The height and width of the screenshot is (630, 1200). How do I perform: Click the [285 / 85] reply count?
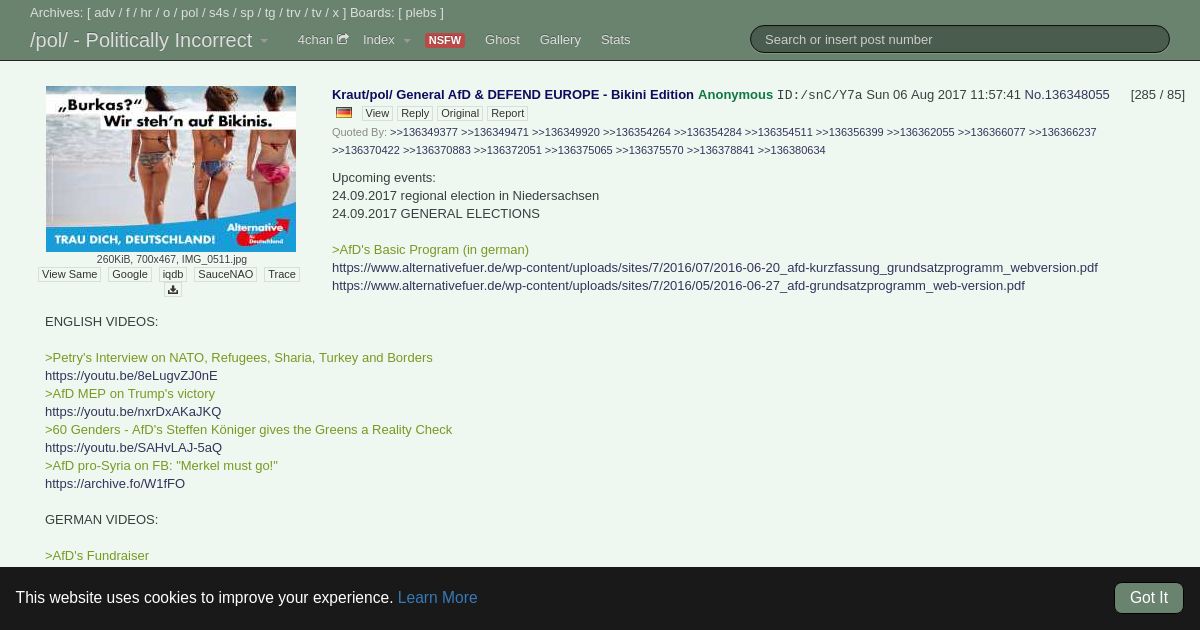[1157, 95]
